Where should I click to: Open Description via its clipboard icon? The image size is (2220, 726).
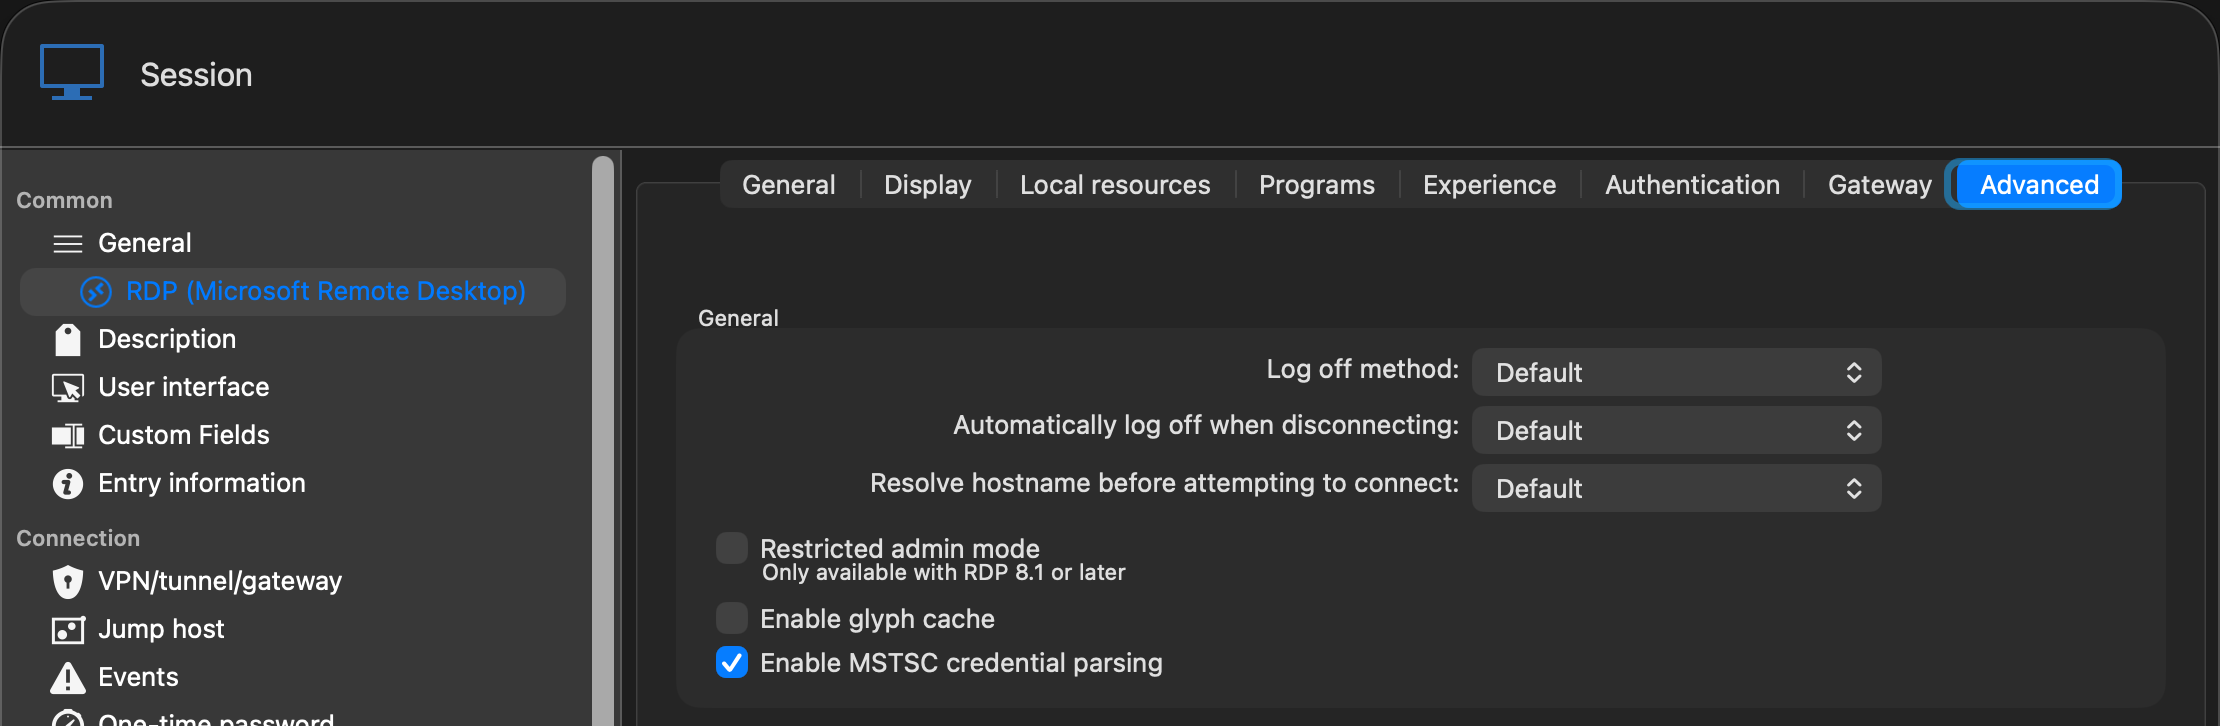(68, 339)
